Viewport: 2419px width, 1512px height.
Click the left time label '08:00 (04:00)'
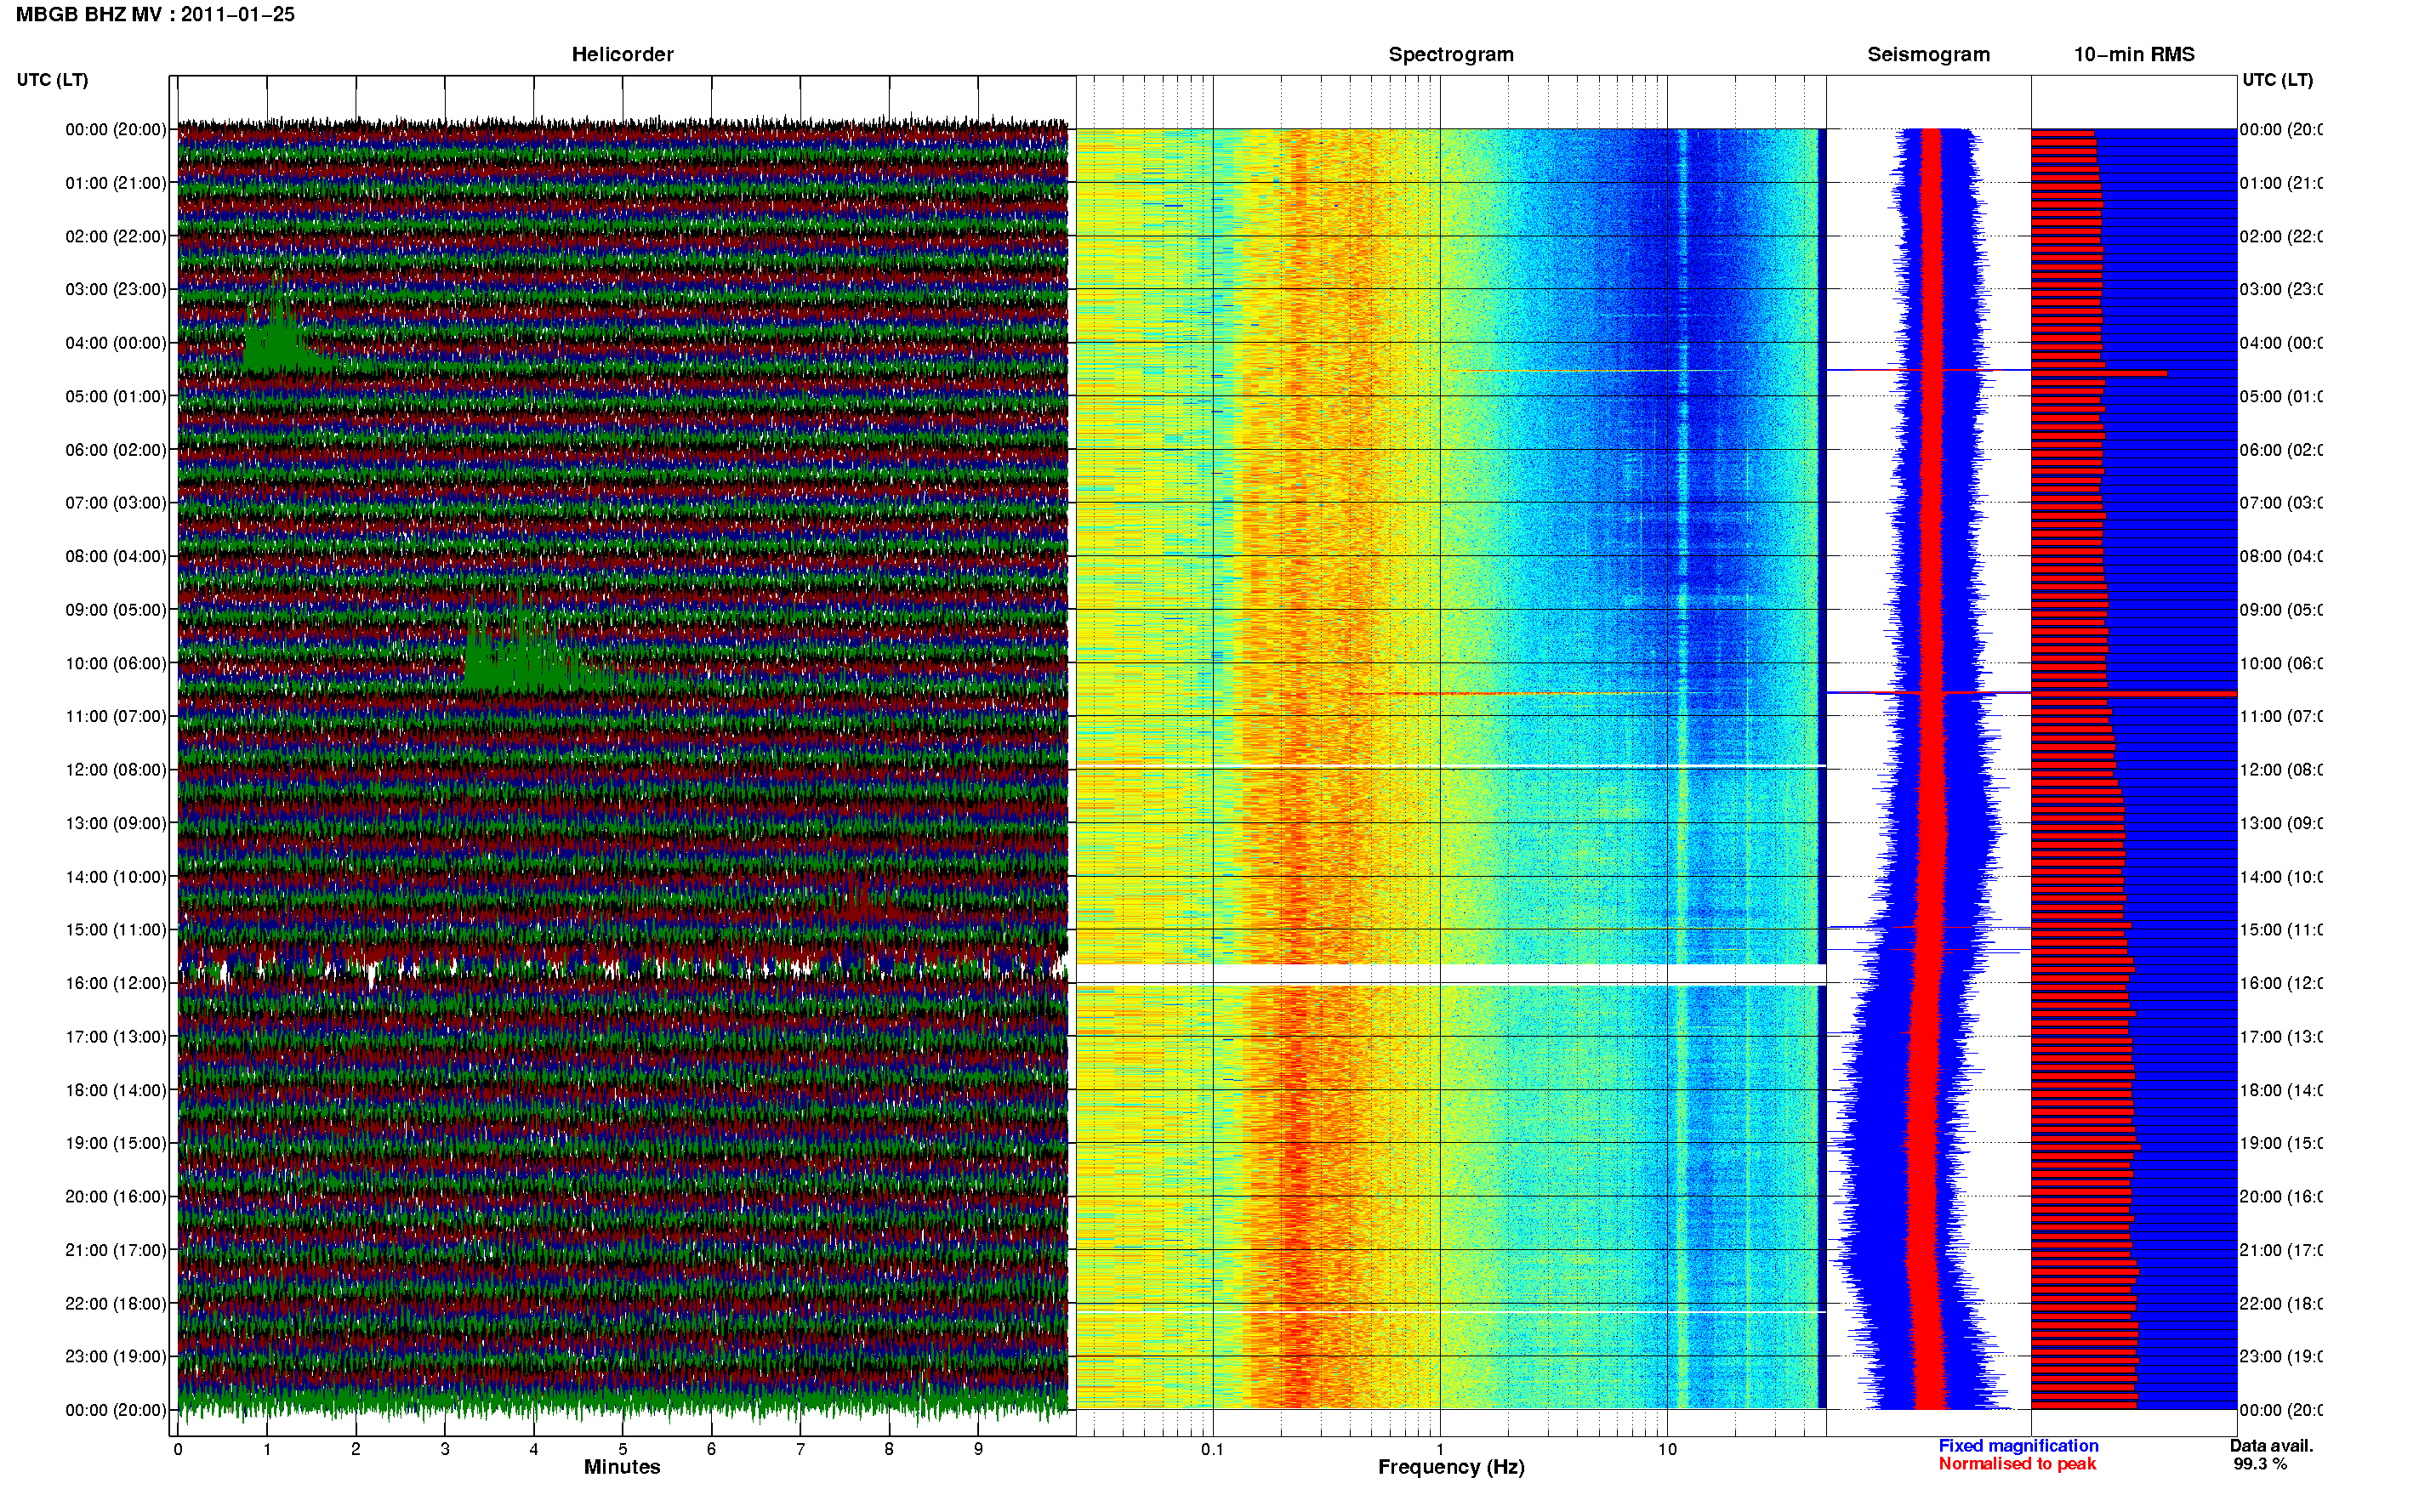[x=116, y=556]
